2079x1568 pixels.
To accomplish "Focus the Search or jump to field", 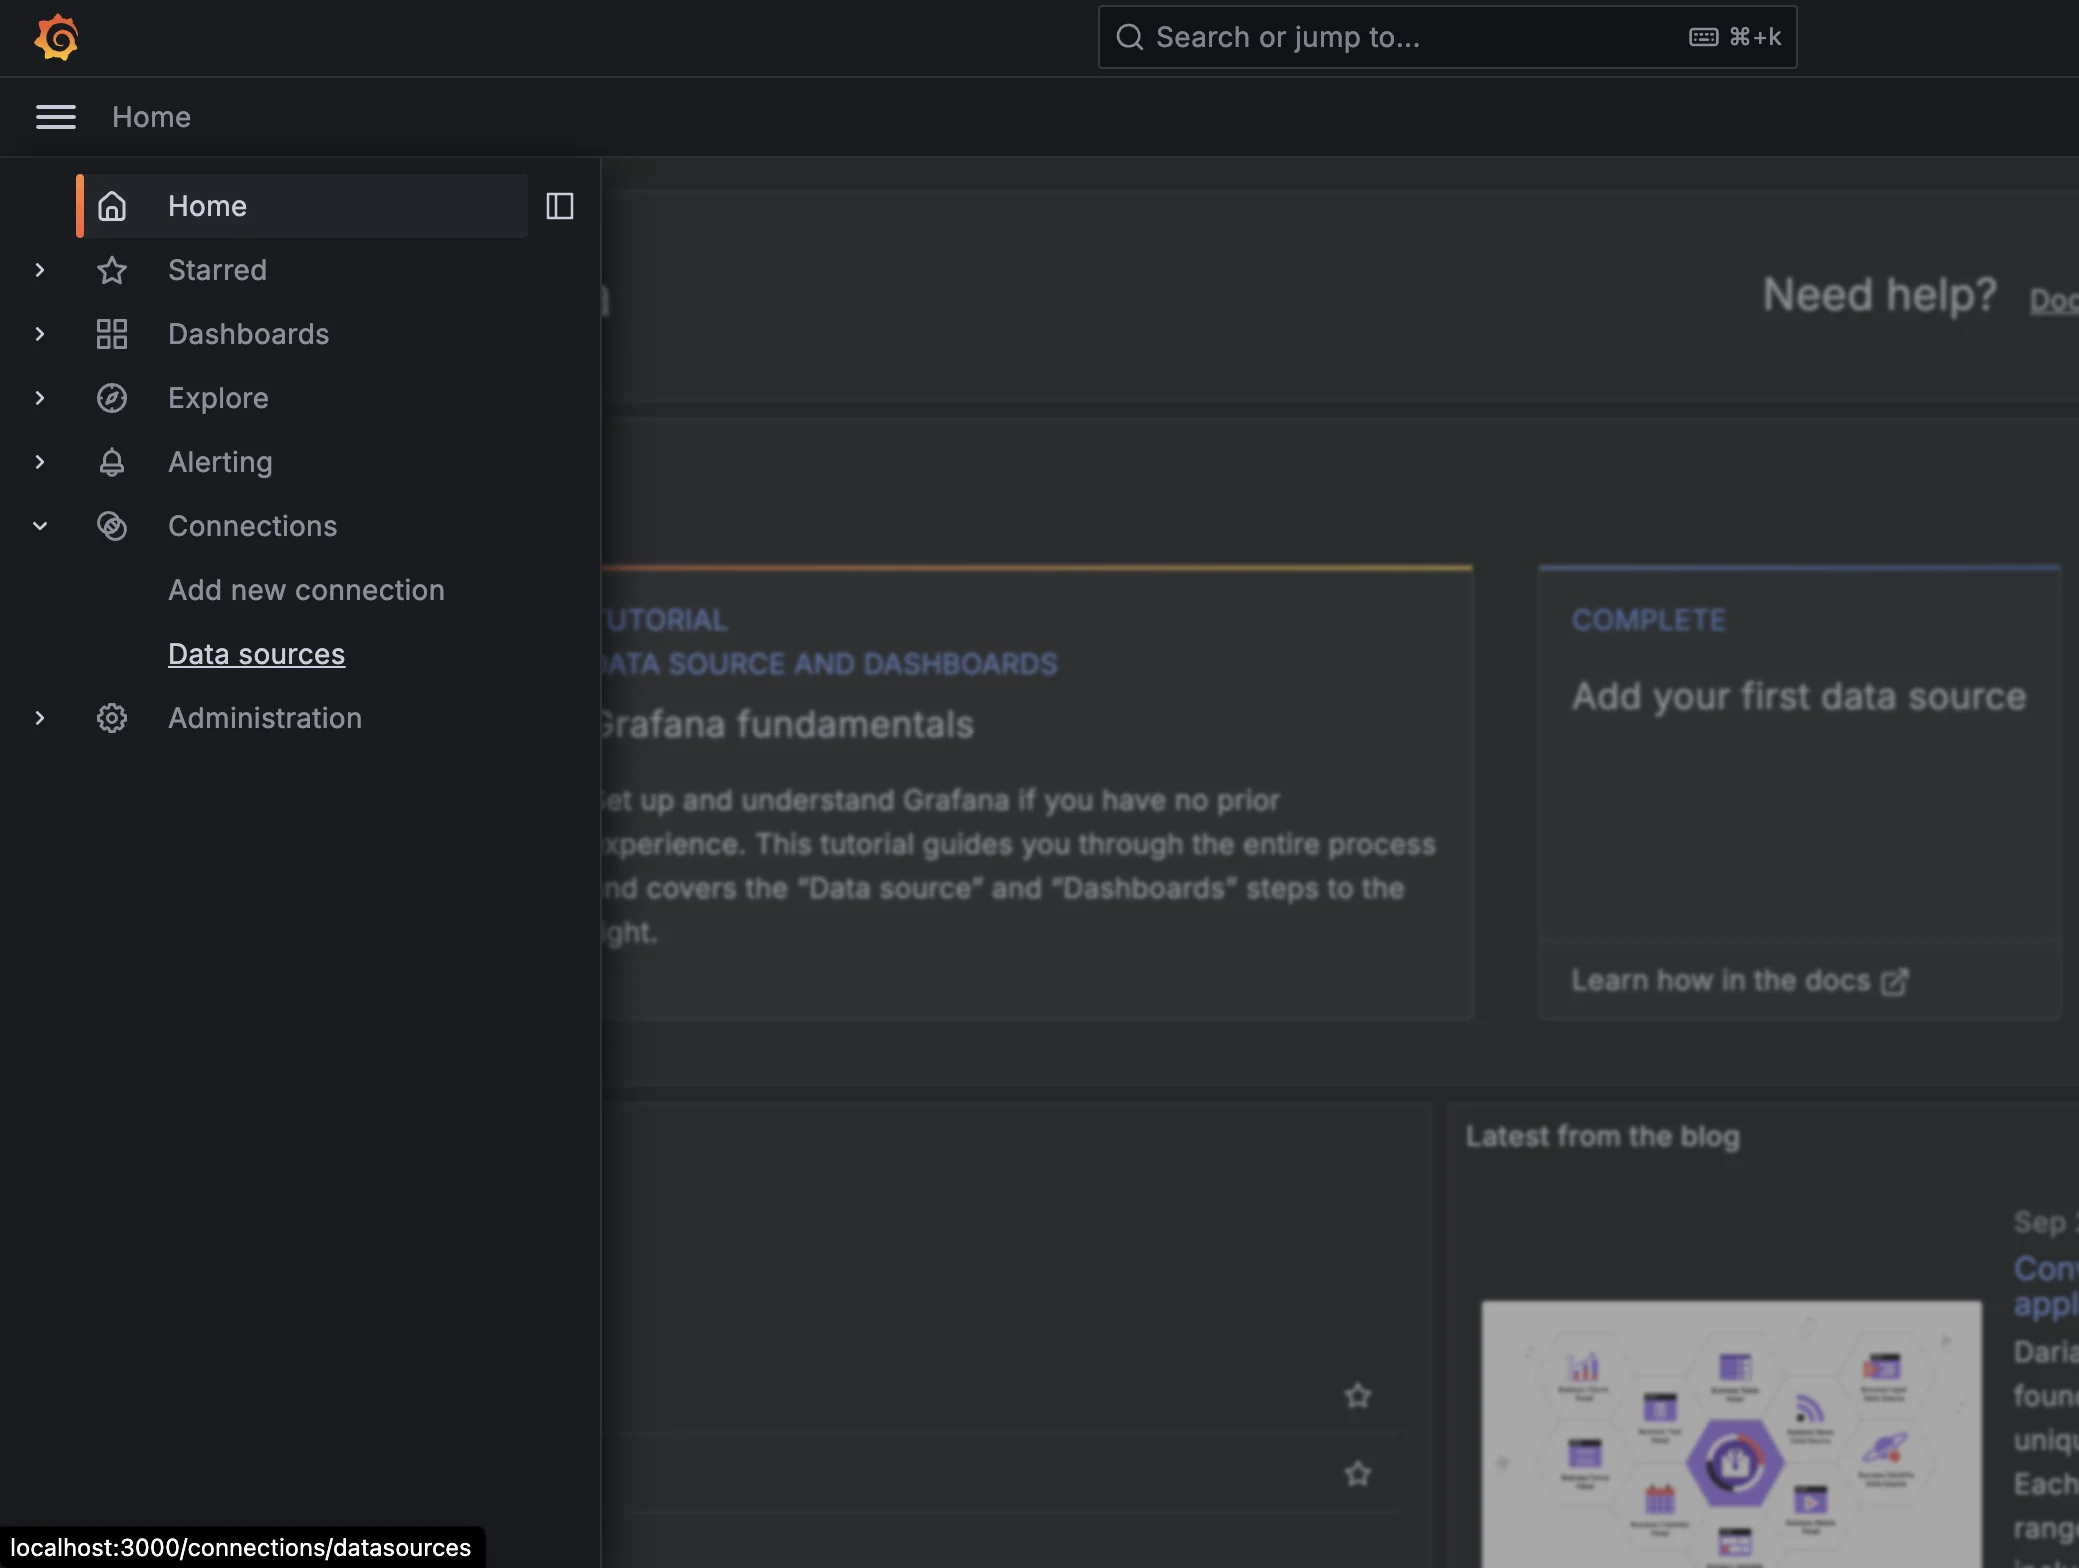I will point(1447,37).
